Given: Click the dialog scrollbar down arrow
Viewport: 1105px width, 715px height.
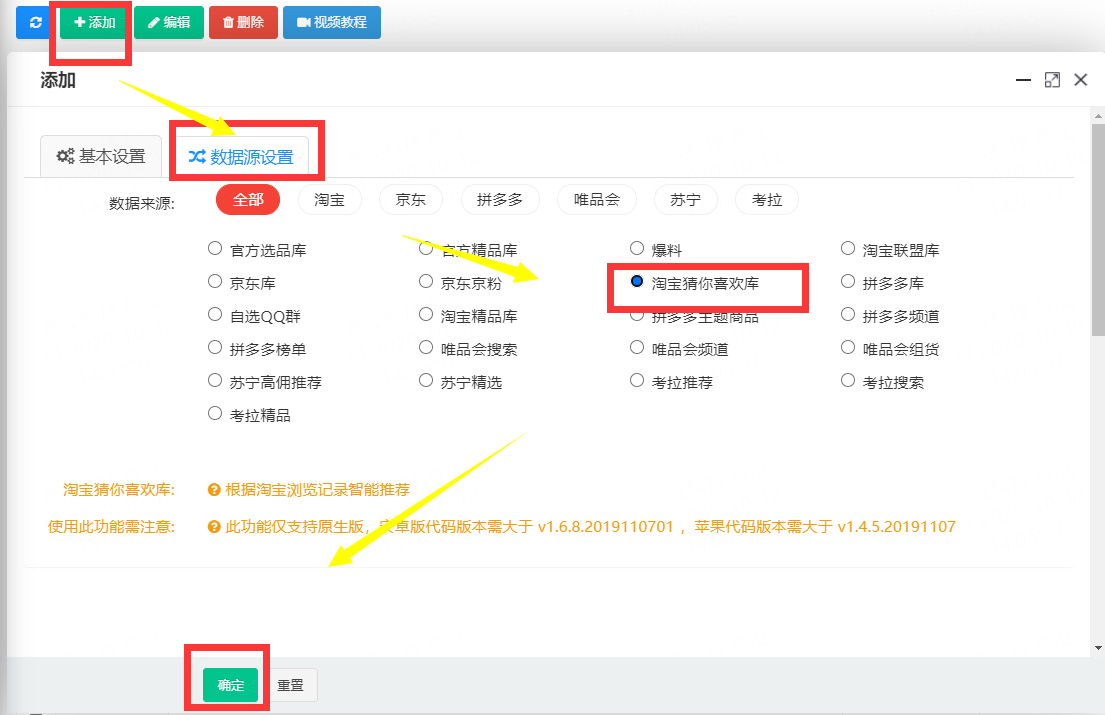Looking at the screenshot, I should coord(1098,648).
